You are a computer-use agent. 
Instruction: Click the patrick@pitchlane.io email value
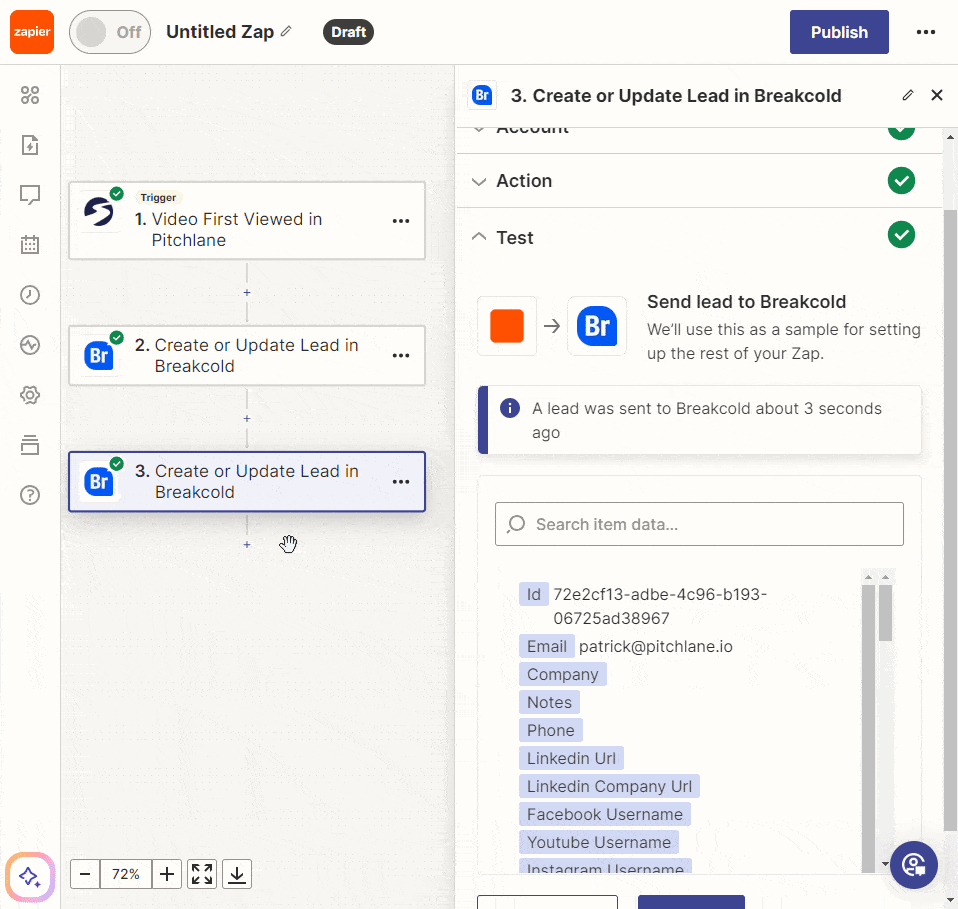coord(656,646)
